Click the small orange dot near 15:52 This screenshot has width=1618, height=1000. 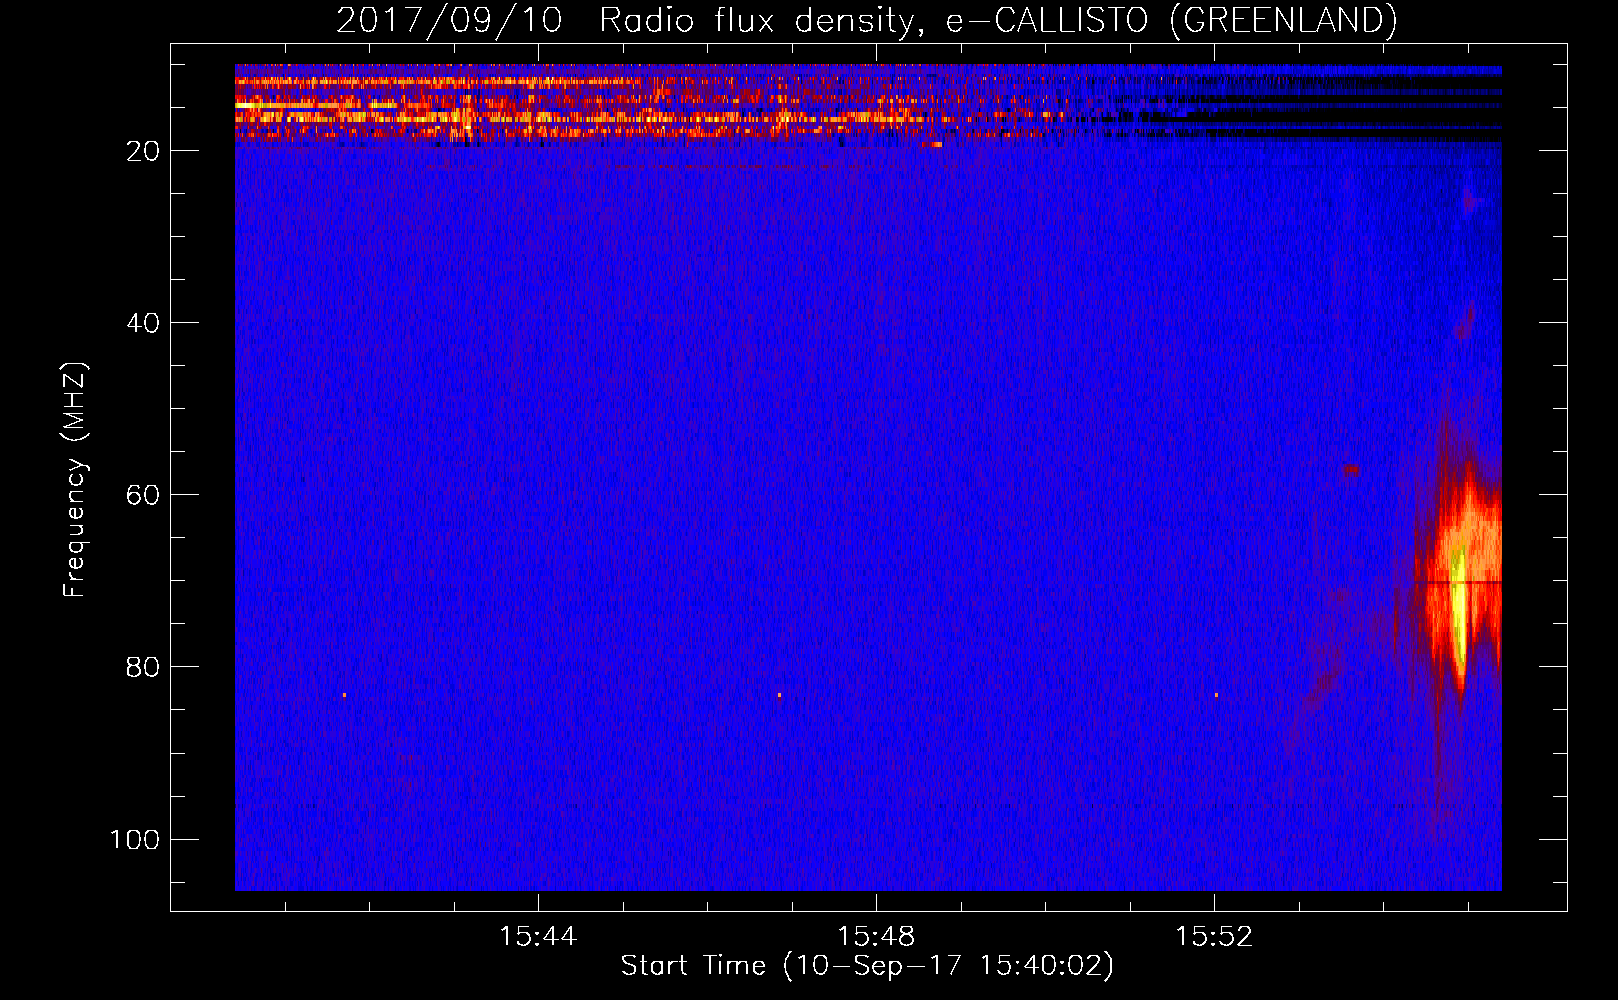coord(1216,695)
